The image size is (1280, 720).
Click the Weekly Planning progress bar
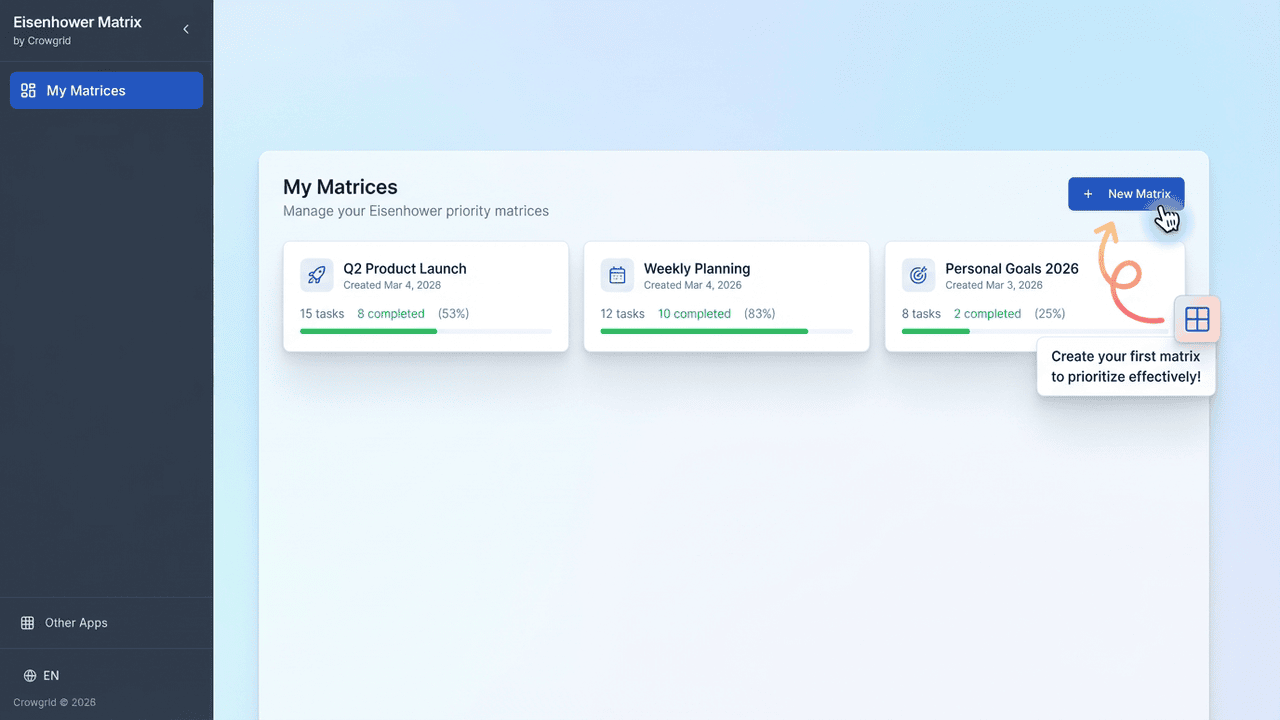(726, 331)
